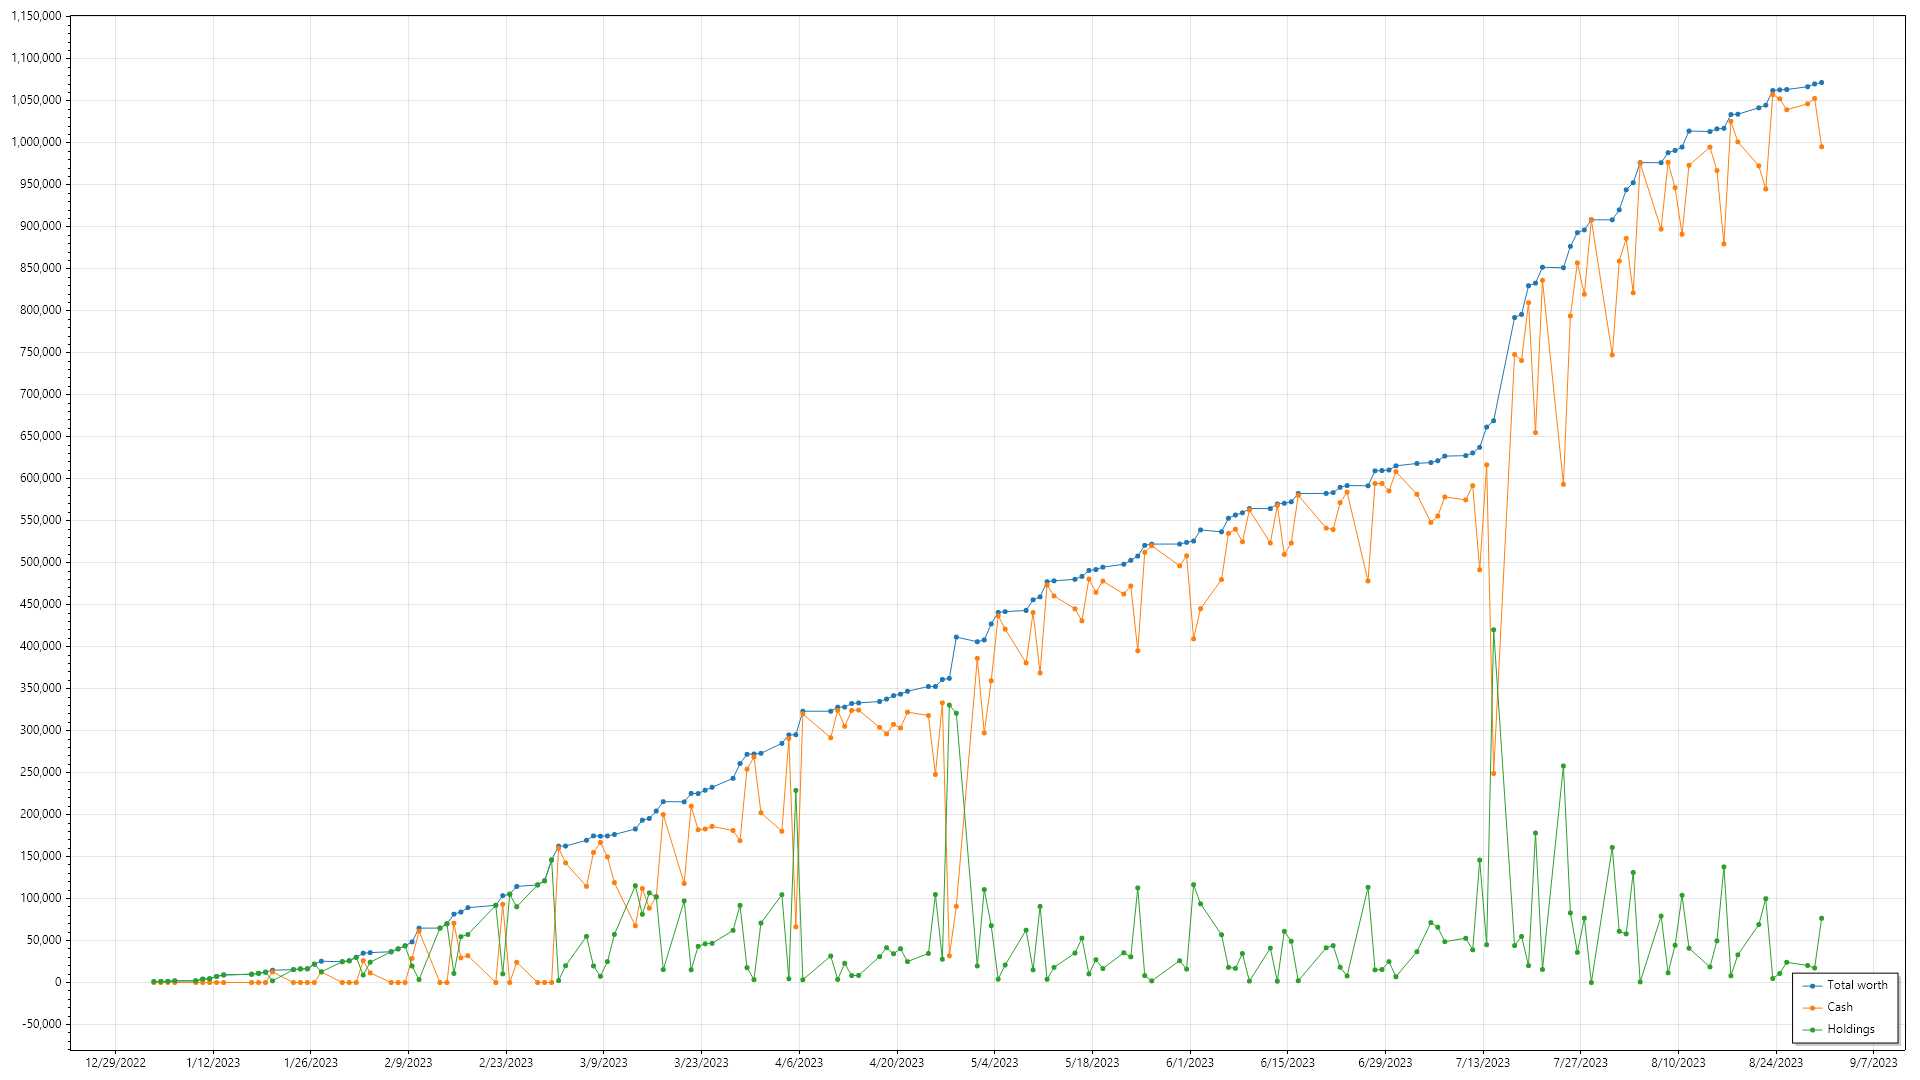Click the 6/1/2023 date label on x-axis
Image resolution: width=1920 pixels, height=1080 pixels.
1189,1063
